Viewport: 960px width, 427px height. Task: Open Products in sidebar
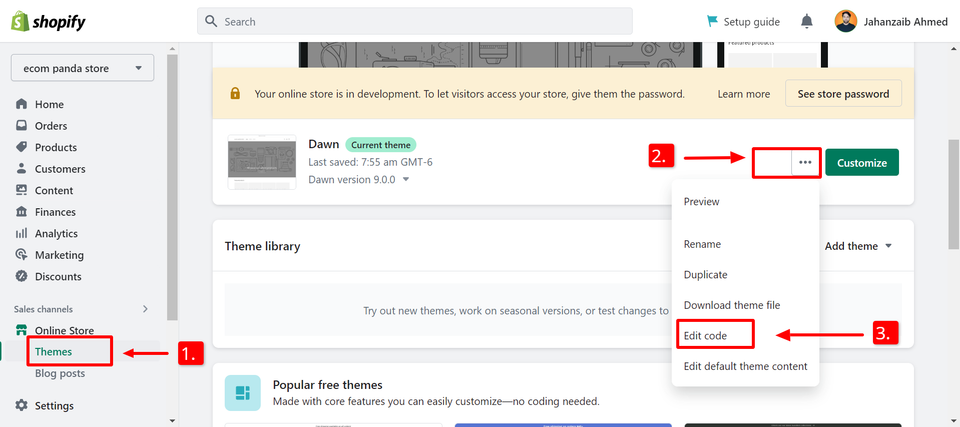coord(56,147)
